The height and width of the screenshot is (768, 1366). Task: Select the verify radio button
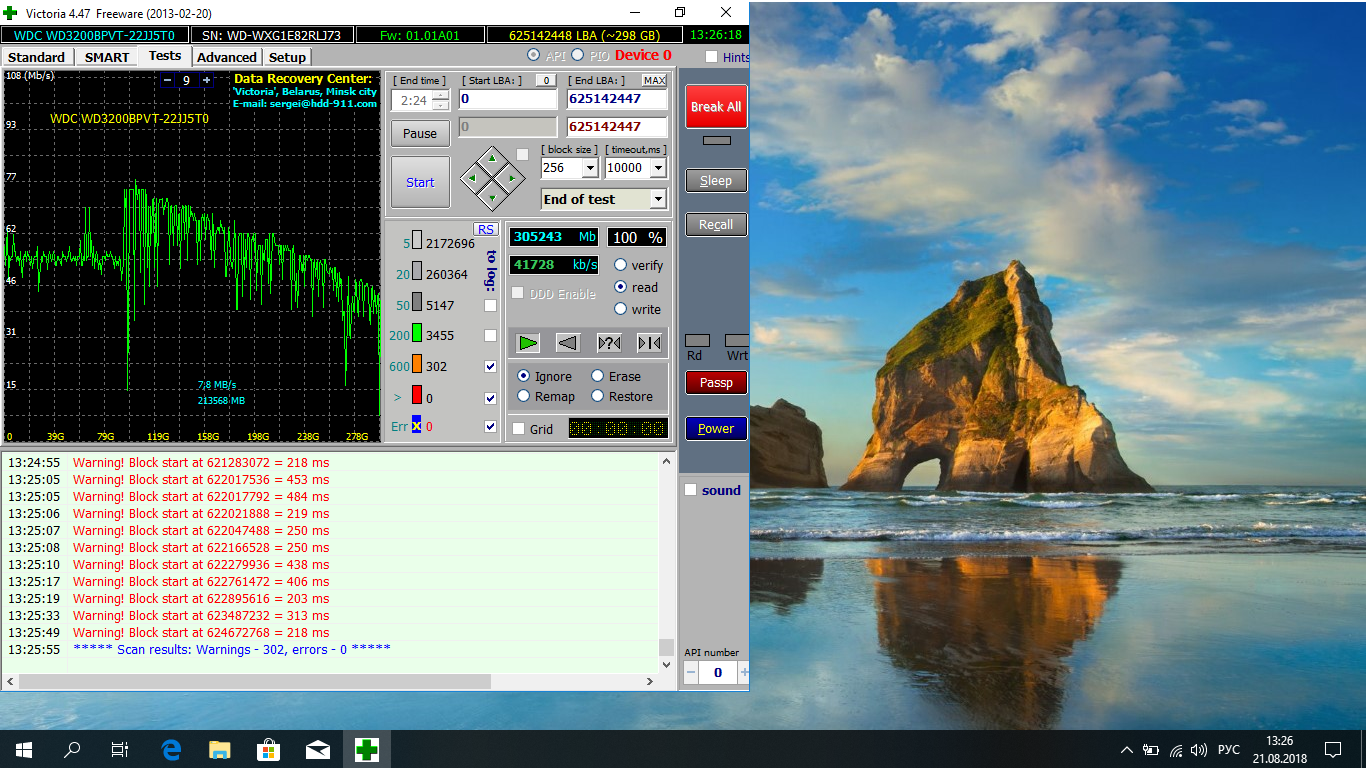pos(621,265)
